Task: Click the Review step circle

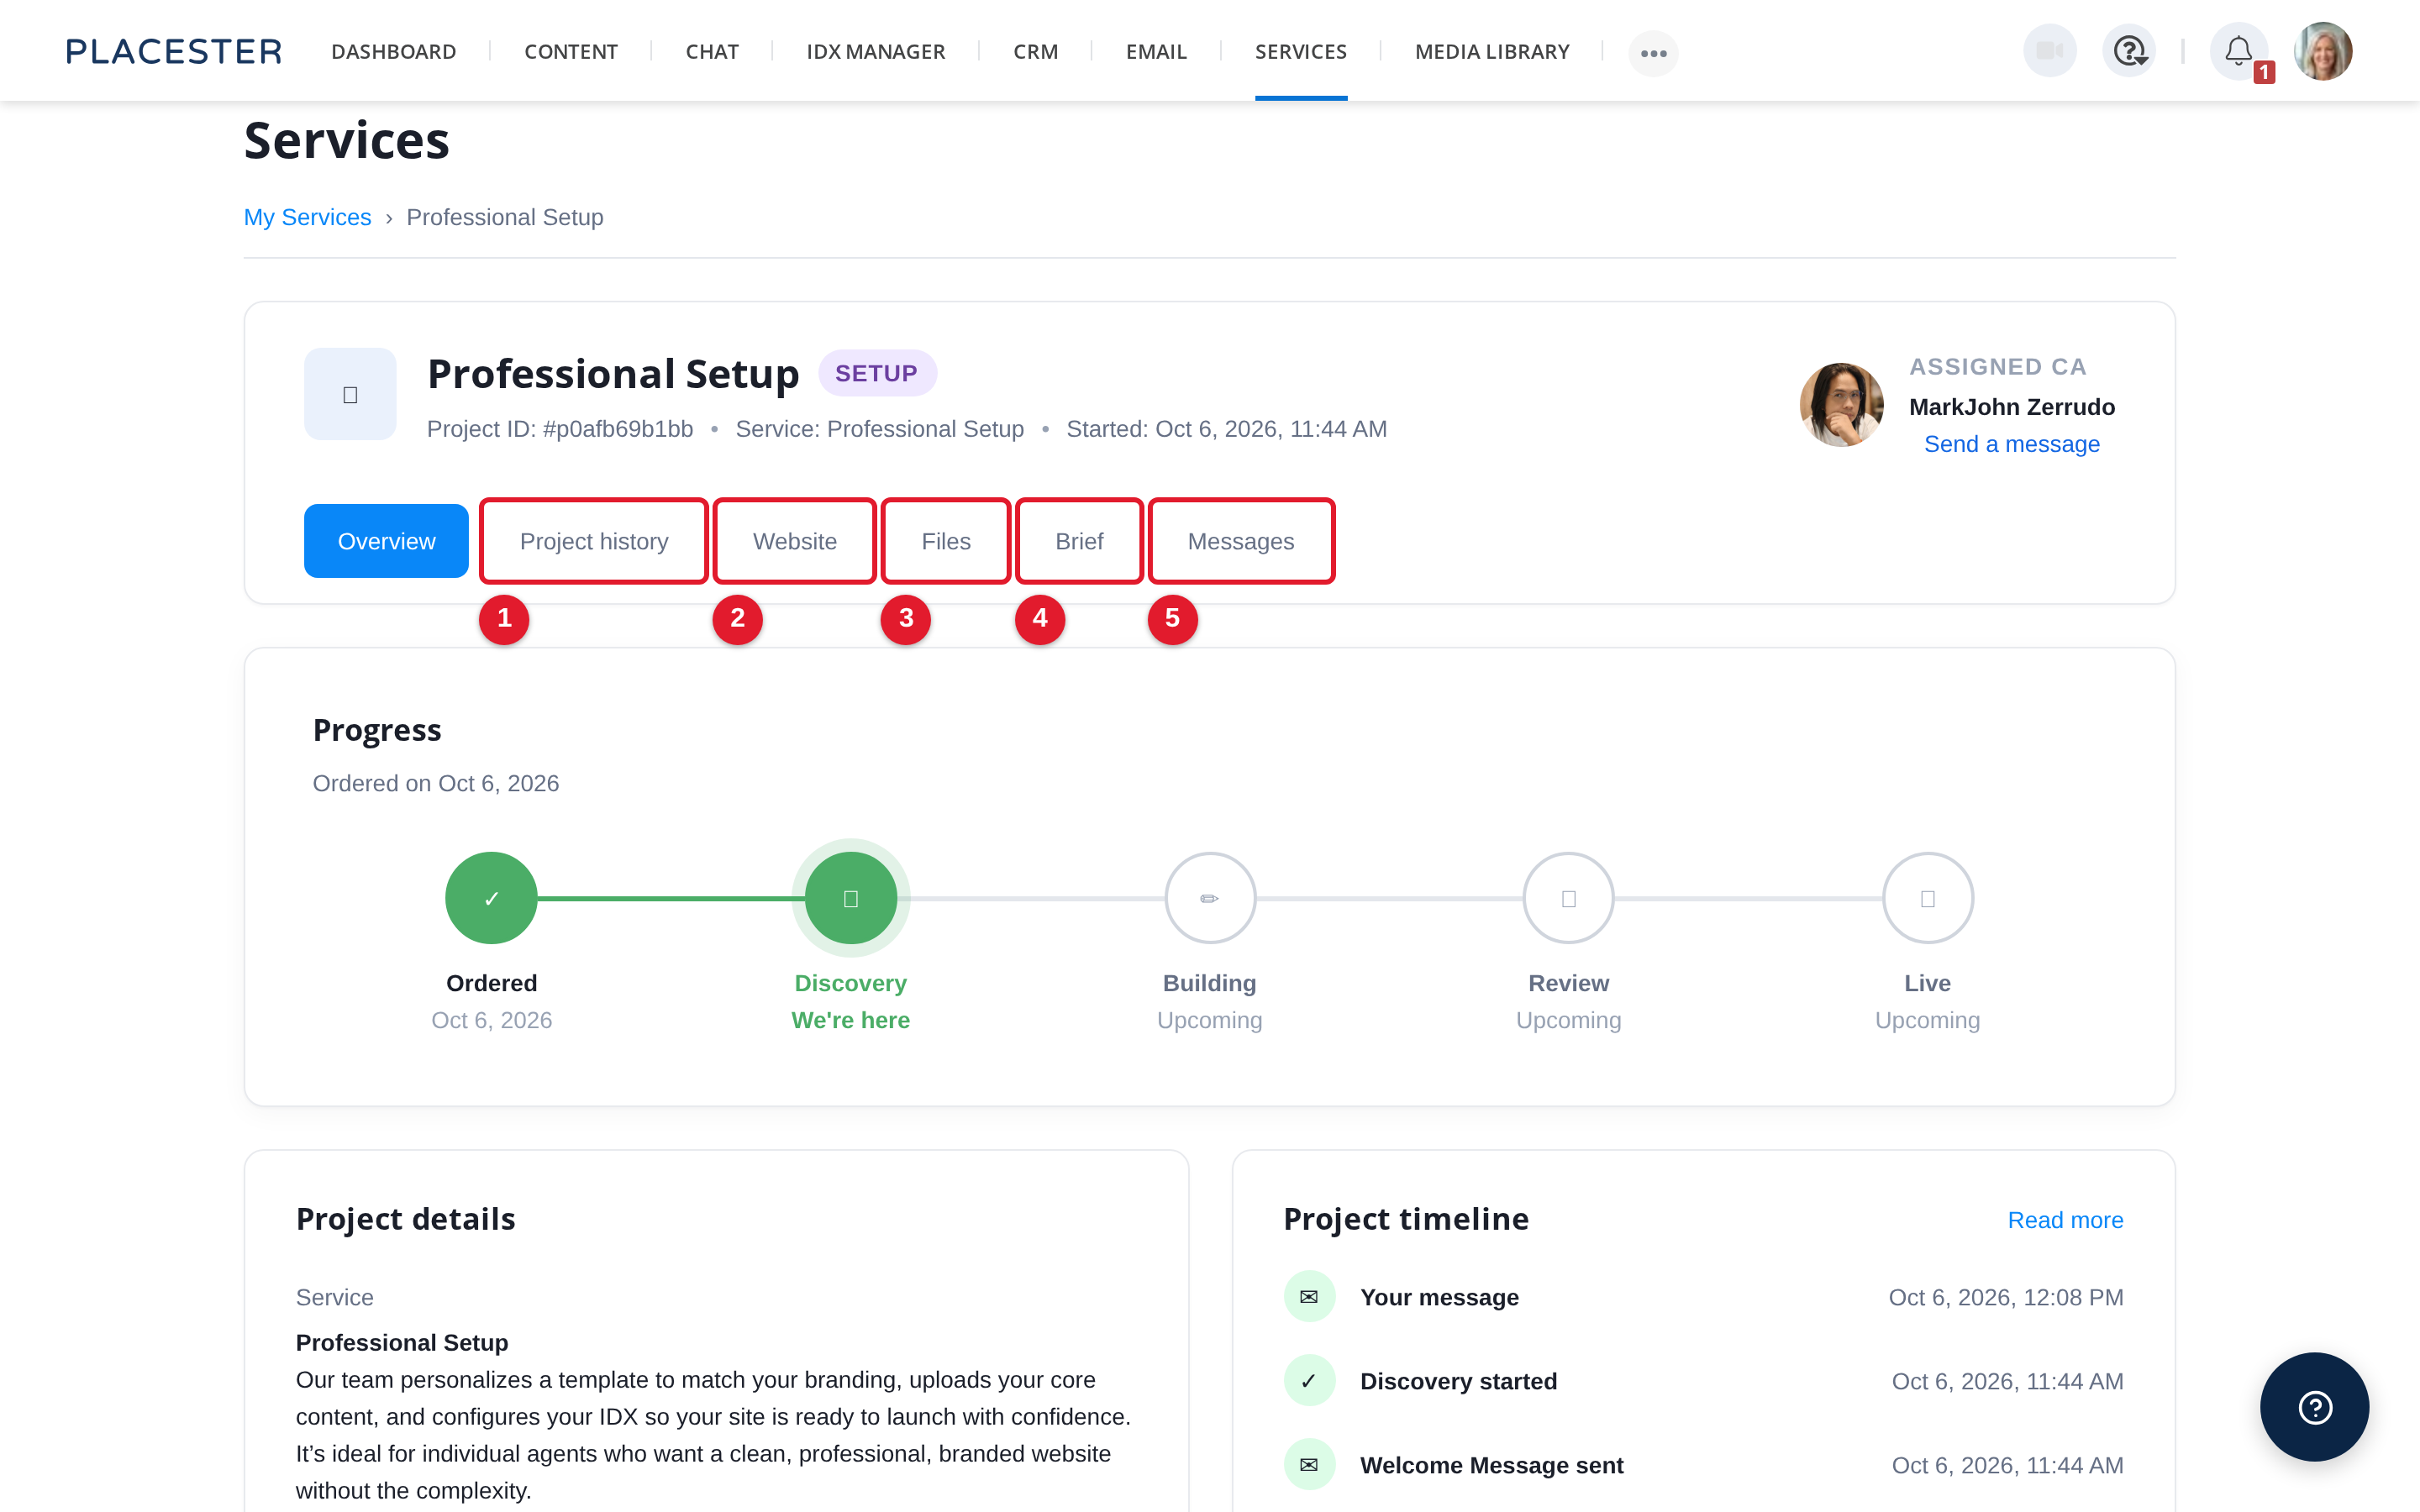Action: [1568, 898]
